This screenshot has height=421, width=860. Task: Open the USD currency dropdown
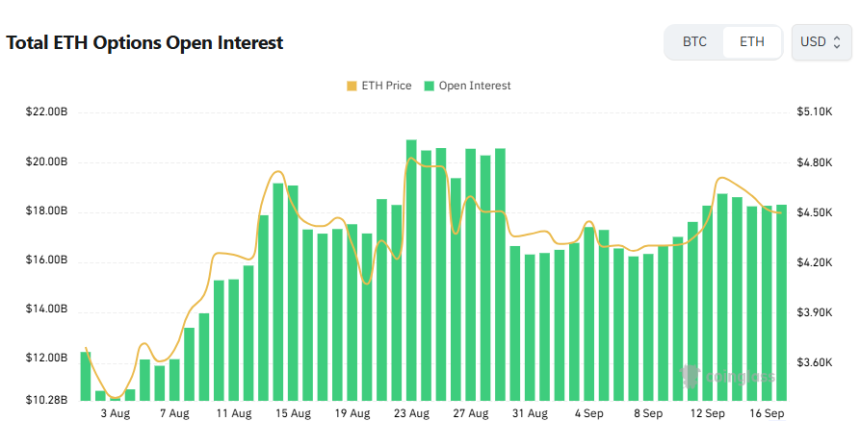821,42
